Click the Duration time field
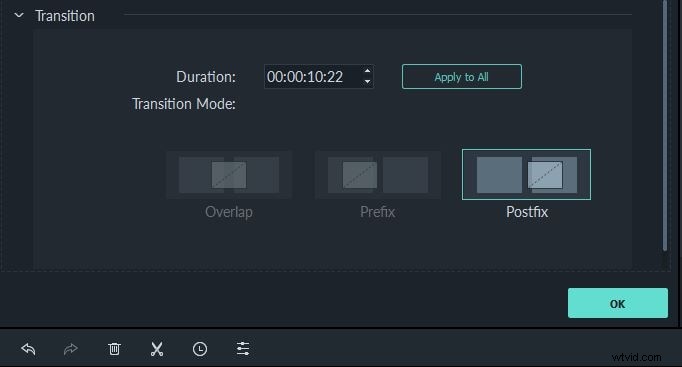682x367 pixels. coord(319,77)
